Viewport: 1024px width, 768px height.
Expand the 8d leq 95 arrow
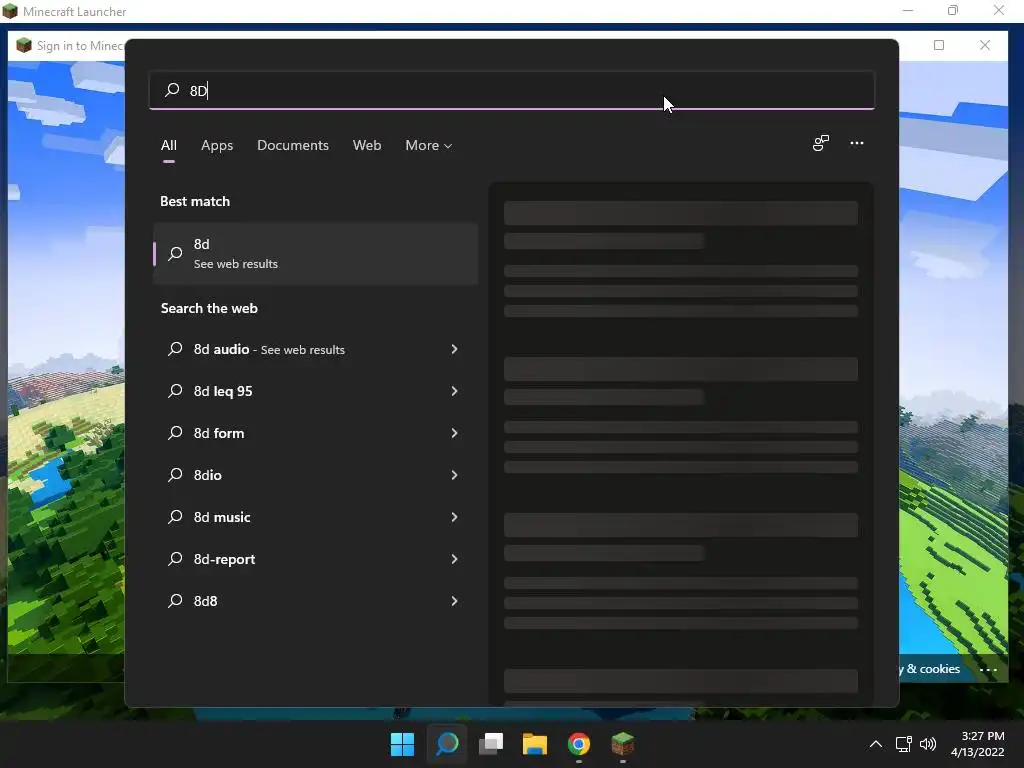454,391
